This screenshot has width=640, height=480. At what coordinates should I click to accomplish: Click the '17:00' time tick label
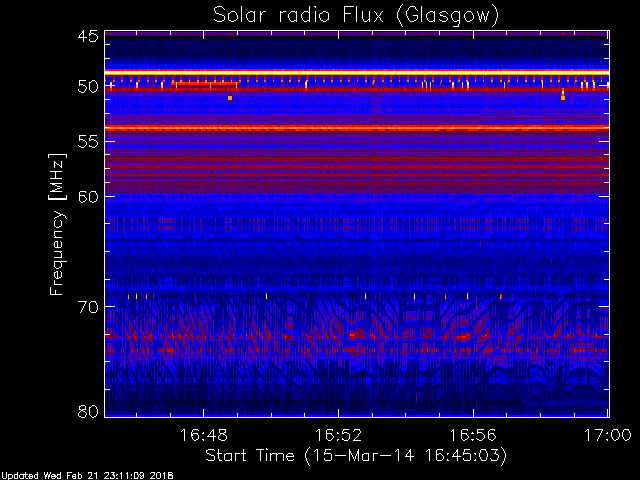pyautogui.click(x=608, y=435)
